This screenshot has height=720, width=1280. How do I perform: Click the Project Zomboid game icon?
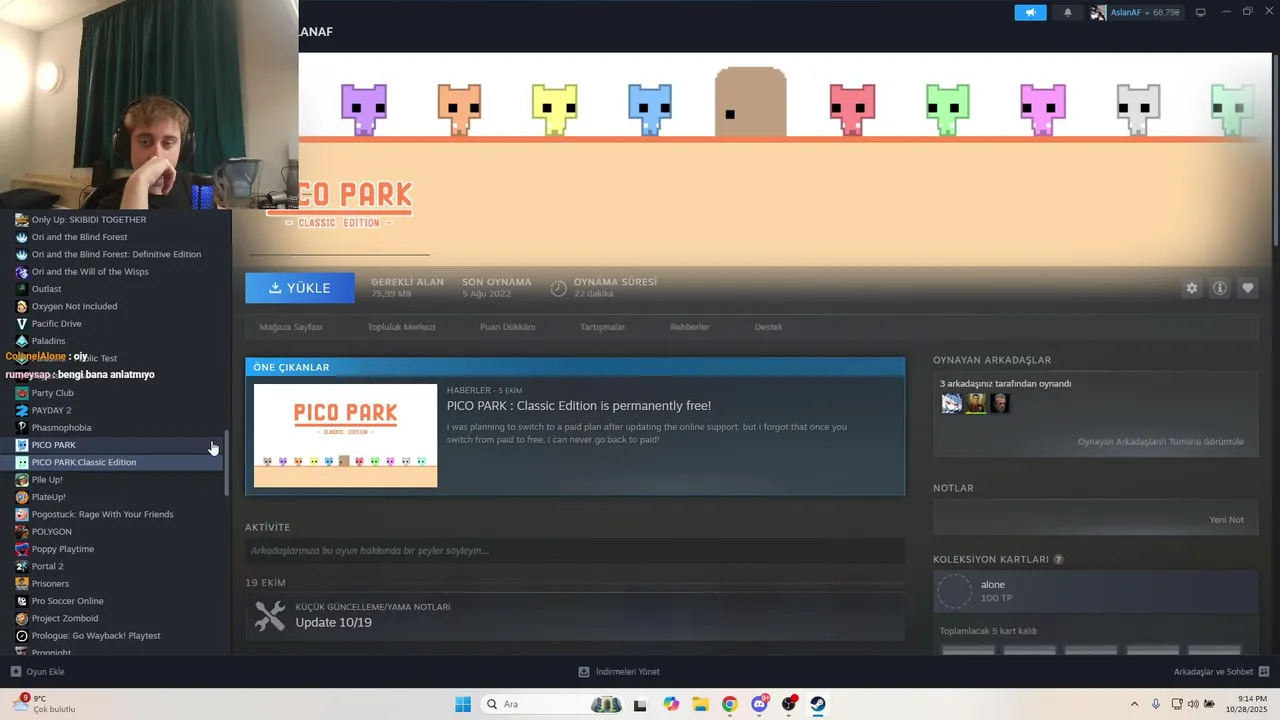click(x=22, y=618)
